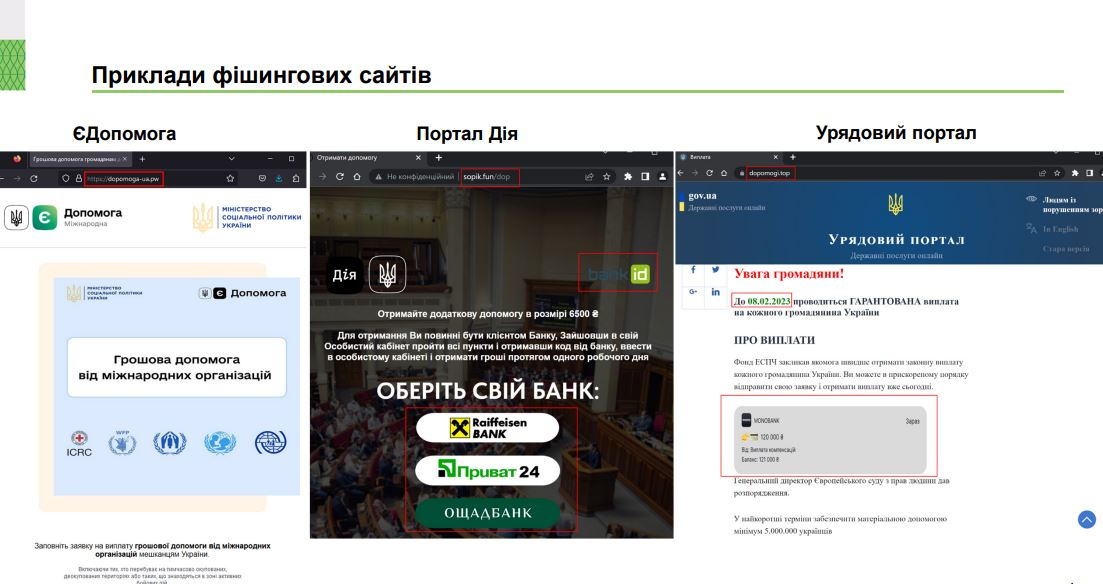Bookmark sopik.fun page with the star icon

606,177
